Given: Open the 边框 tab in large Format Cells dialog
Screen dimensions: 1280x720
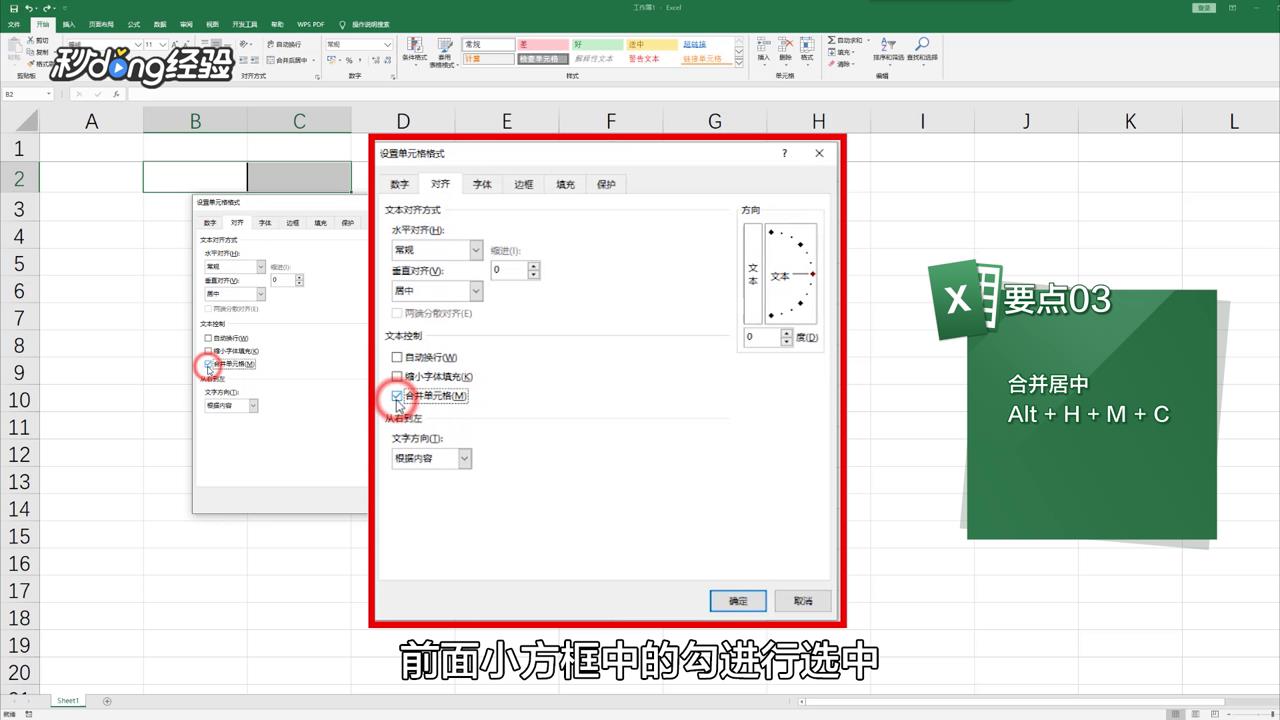Looking at the screenshot, I should 524,184.
